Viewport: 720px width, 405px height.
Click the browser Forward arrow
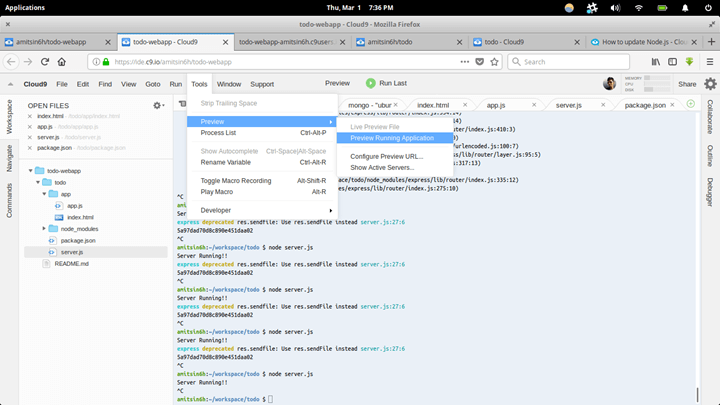coord(28,62)
